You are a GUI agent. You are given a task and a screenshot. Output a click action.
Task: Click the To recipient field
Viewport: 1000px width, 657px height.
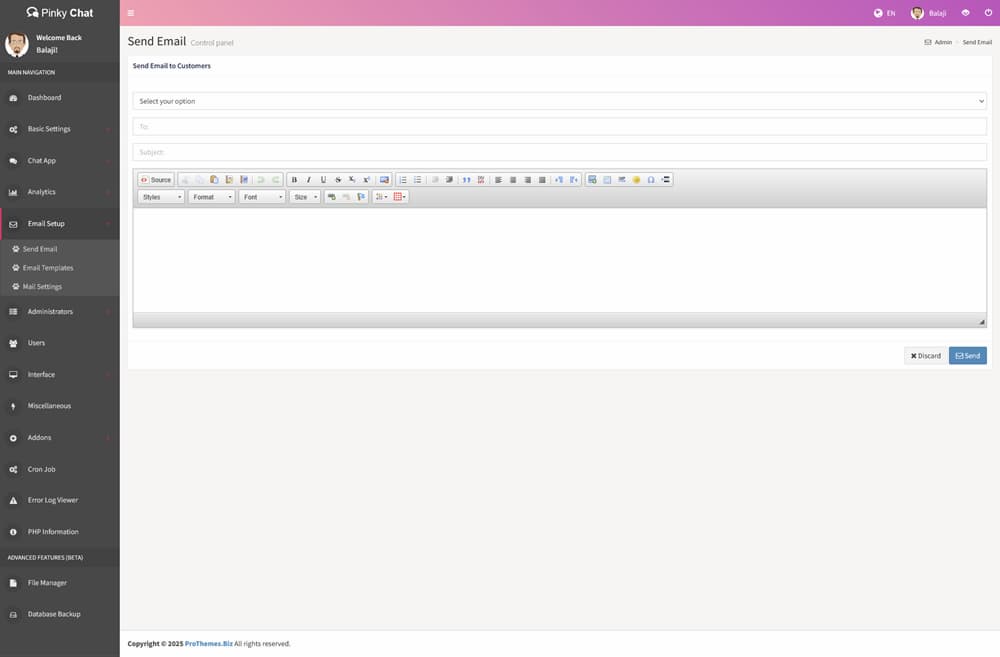click(x=559, y=126)
